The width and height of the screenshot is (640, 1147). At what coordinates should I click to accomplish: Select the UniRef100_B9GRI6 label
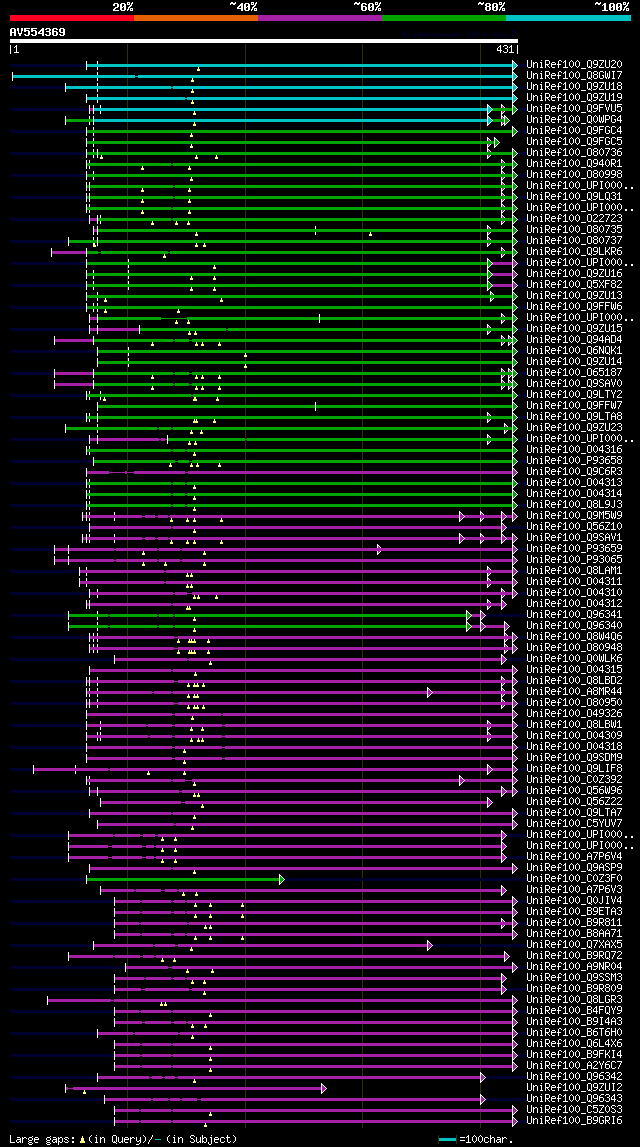pyautogui.click(x=574, y=1121)
